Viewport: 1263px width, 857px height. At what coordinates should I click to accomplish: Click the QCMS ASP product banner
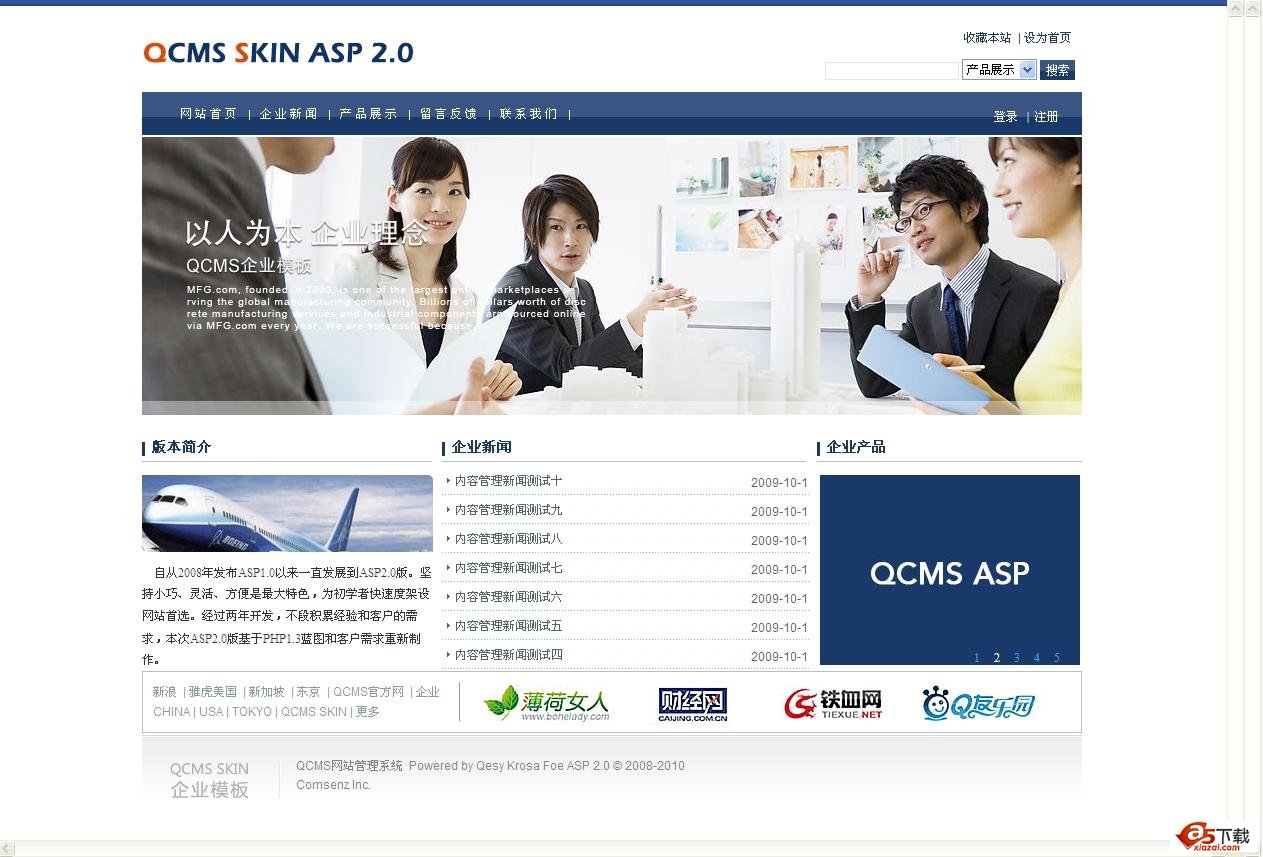949,570
